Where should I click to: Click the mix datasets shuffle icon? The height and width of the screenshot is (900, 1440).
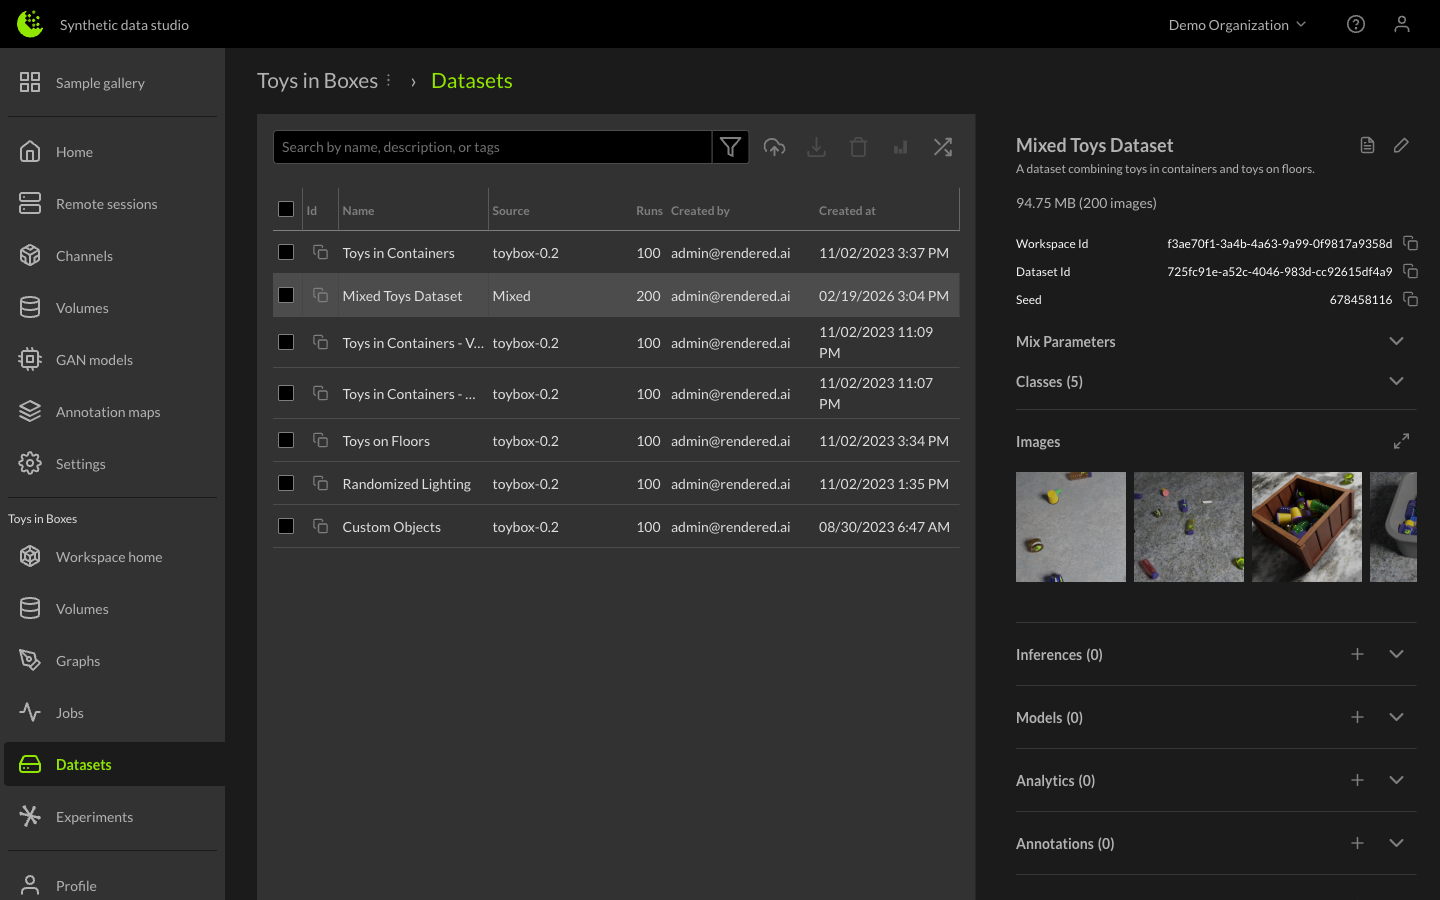[942, 147]
